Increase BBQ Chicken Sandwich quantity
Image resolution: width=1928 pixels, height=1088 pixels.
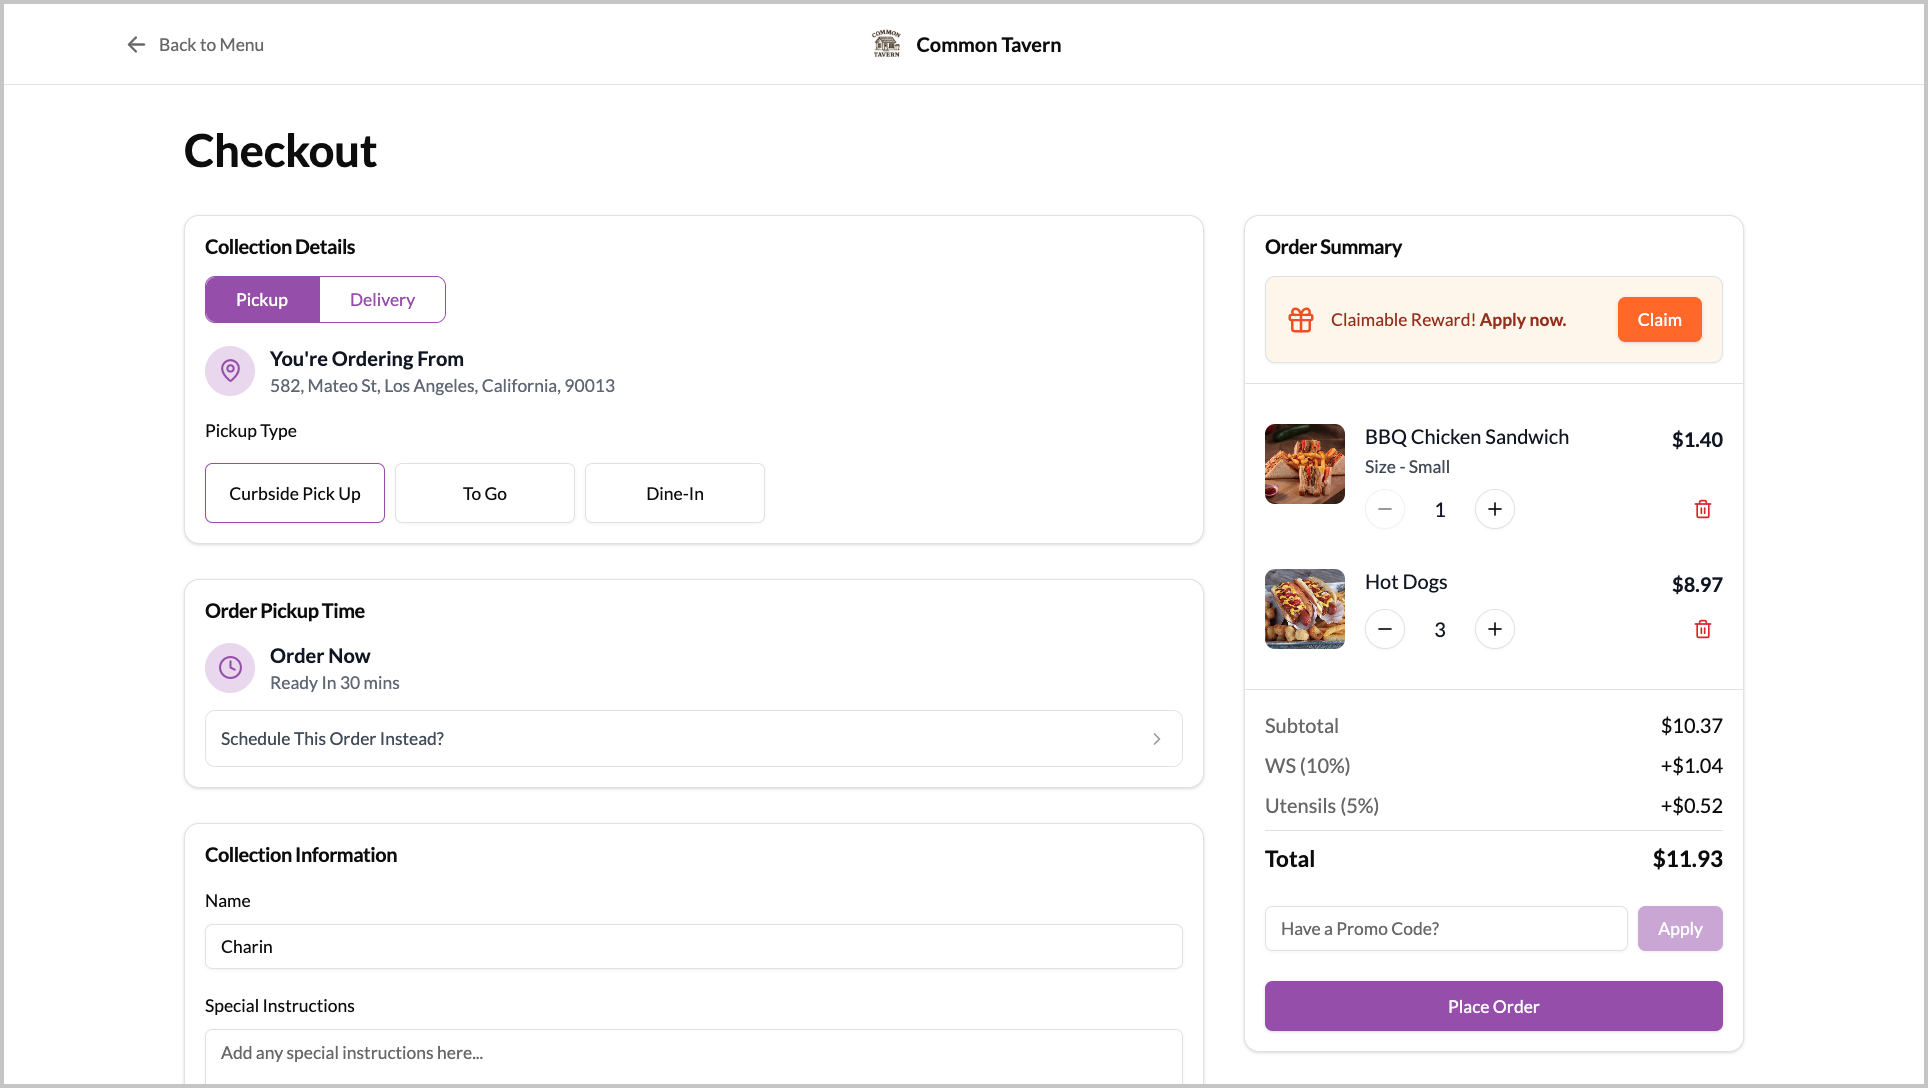1494,510
